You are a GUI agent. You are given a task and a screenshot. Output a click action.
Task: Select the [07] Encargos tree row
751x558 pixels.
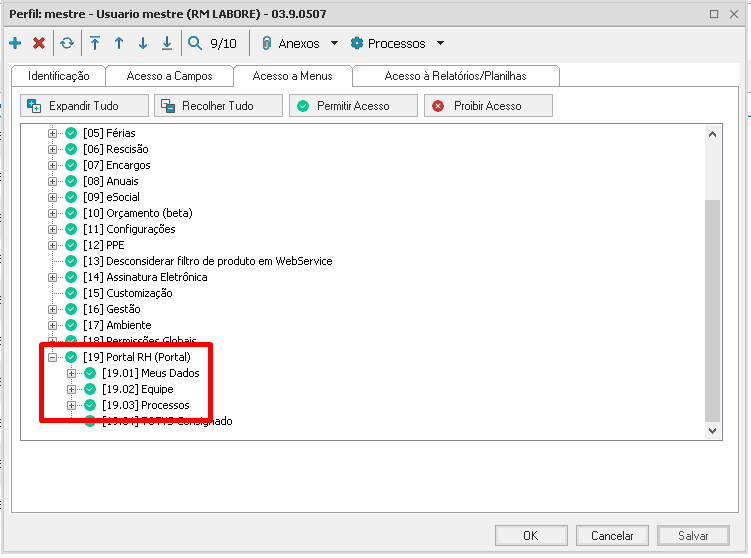click(x=117, y=165)
